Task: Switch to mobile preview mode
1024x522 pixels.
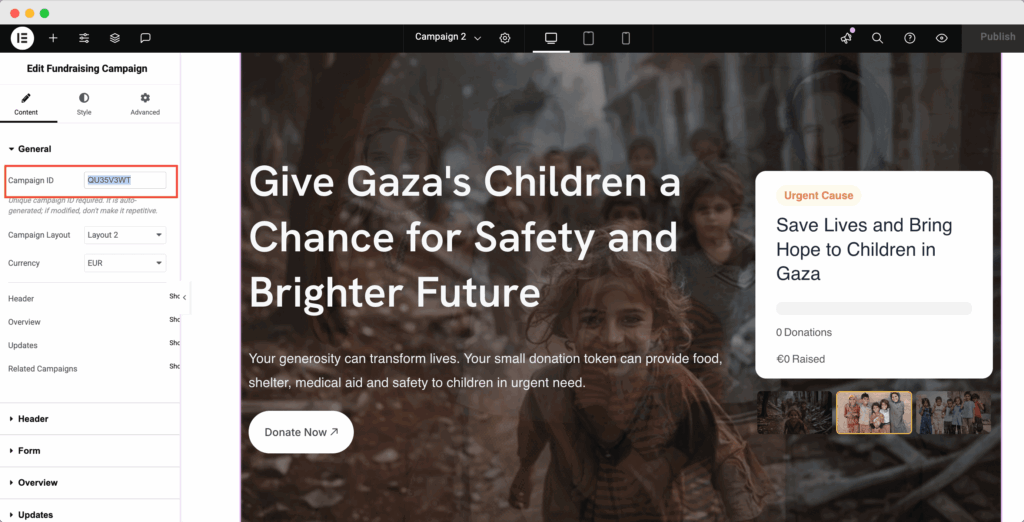Action: [x=626, y=38]
